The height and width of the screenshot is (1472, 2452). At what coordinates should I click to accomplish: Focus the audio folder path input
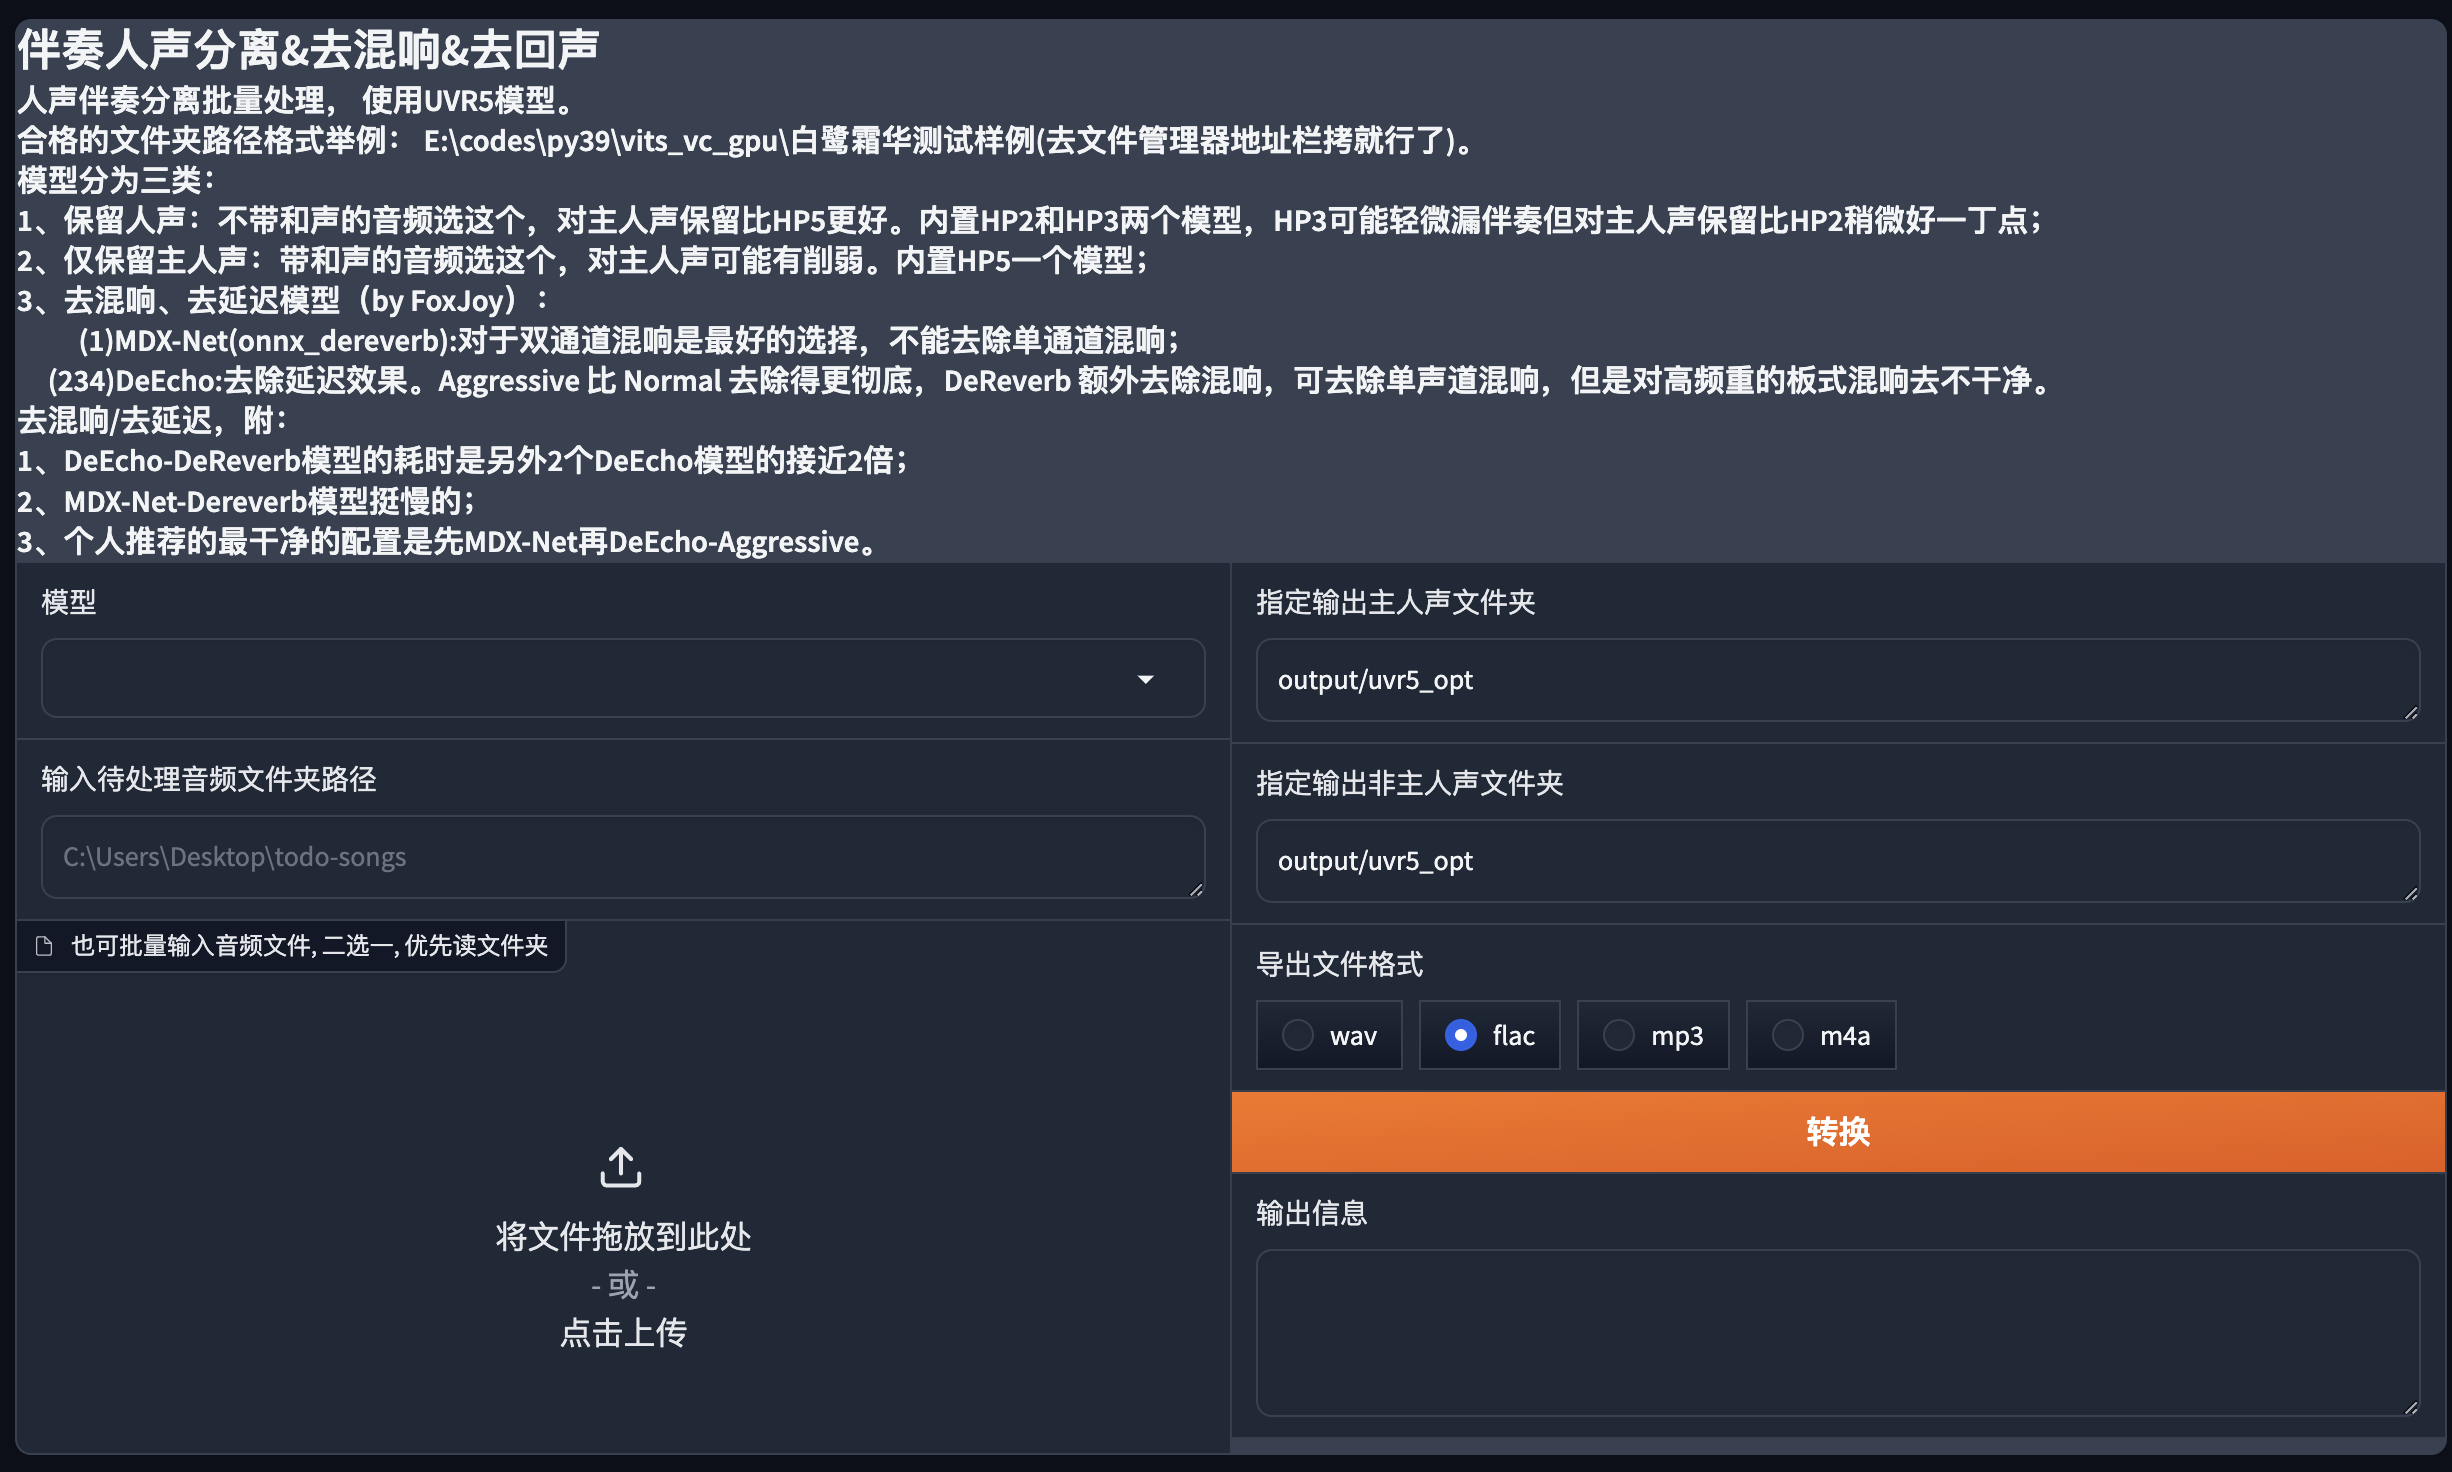click(620, 857)
